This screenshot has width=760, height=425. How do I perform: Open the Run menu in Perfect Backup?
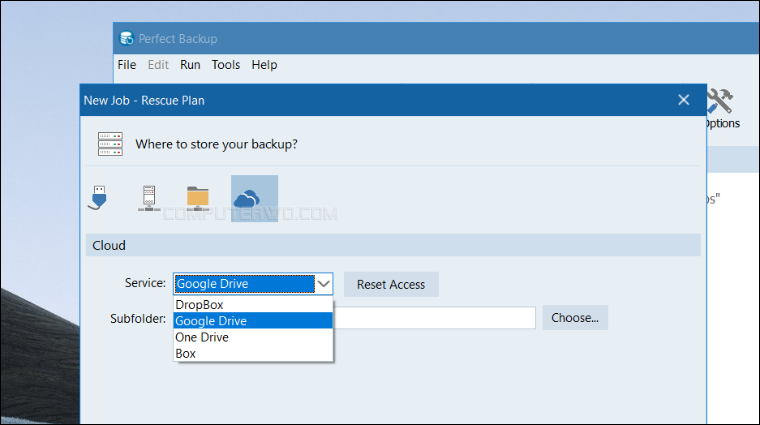pos(190,65)
